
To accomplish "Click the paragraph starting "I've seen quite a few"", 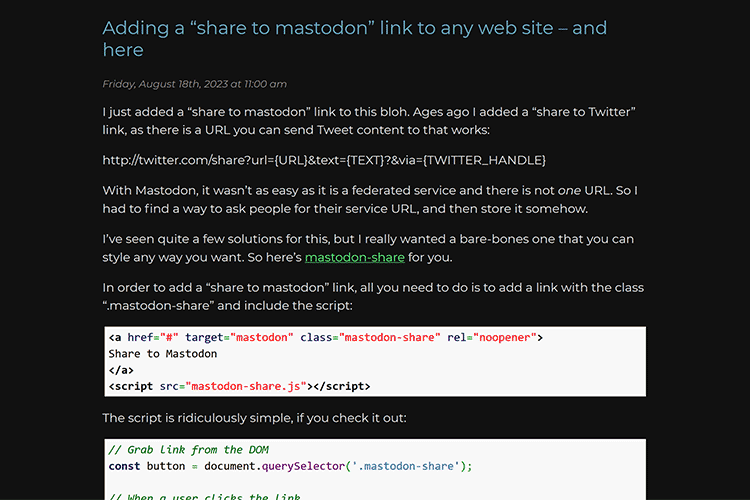I will [x=370, y=248].
